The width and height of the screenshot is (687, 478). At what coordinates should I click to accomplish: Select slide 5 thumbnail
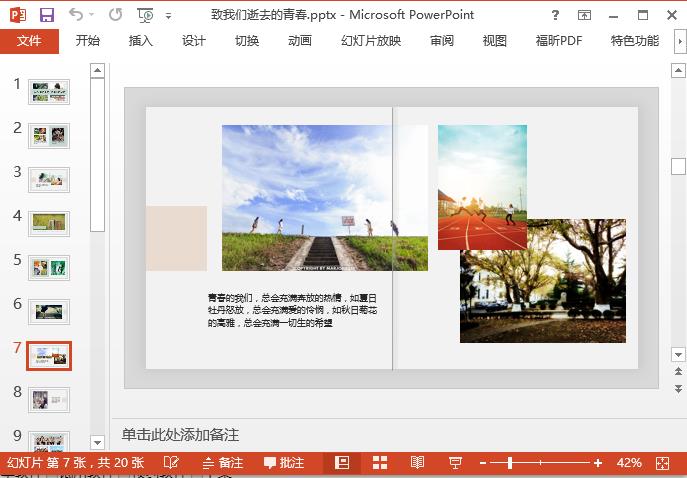point(49,268)
